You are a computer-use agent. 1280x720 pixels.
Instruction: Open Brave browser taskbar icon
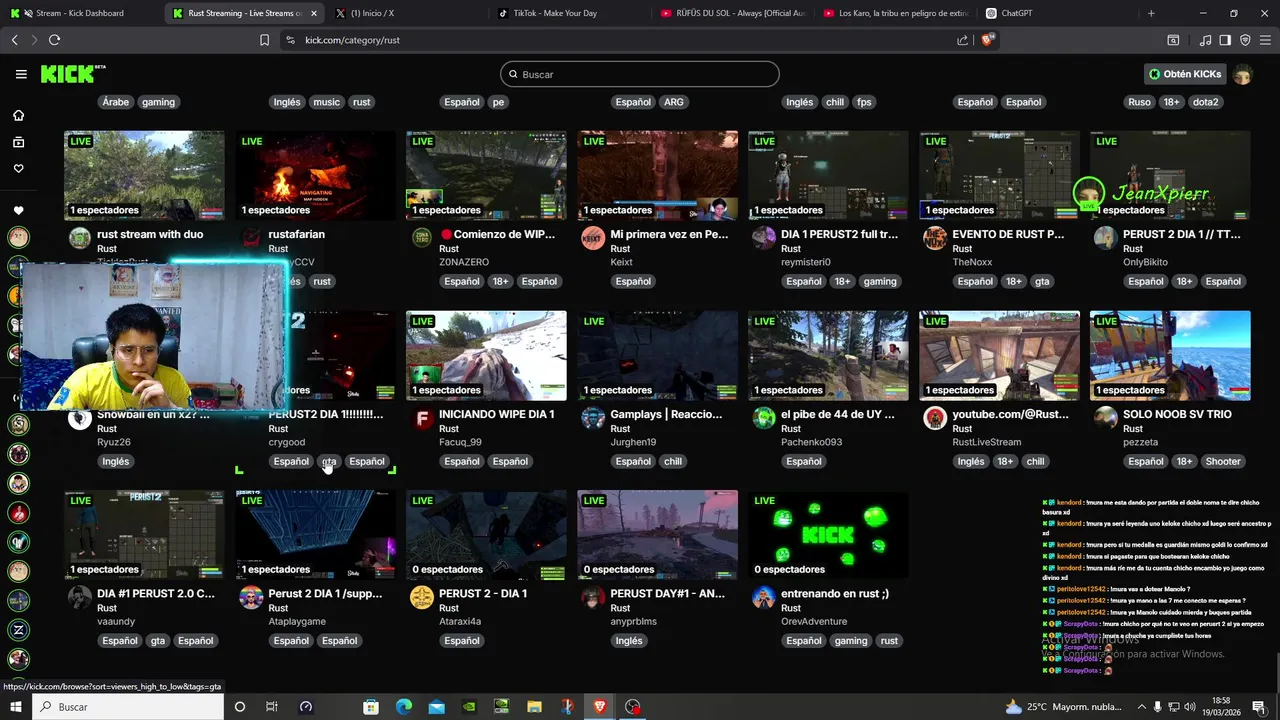point(599,707)
